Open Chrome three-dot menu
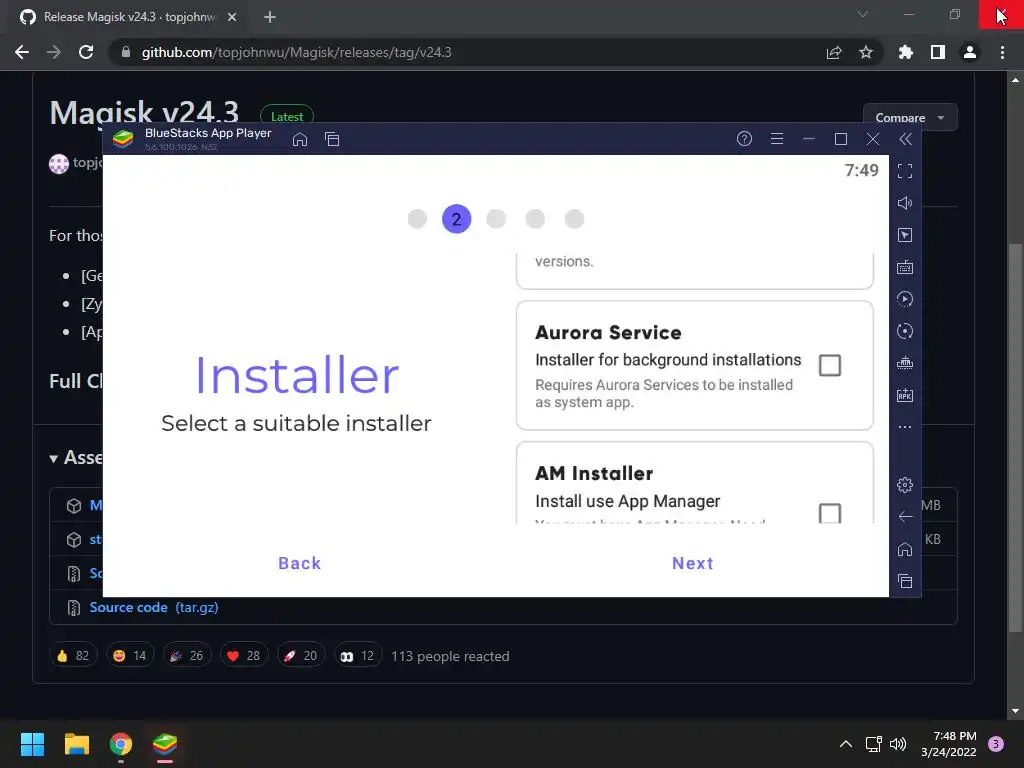The image size is (1024, 768). pyautogui.click(x=1002, y=52)
